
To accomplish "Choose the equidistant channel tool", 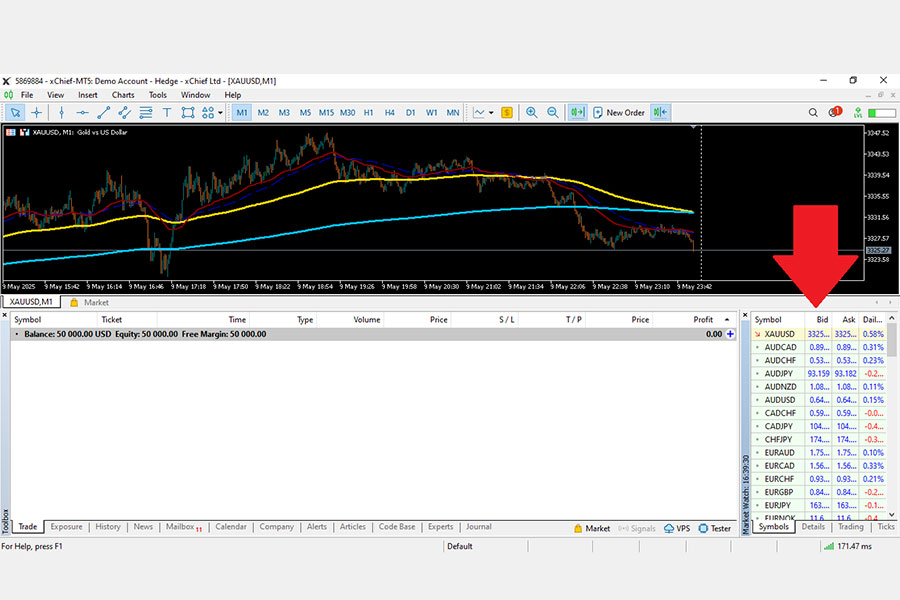I will (x=125, y=113).
